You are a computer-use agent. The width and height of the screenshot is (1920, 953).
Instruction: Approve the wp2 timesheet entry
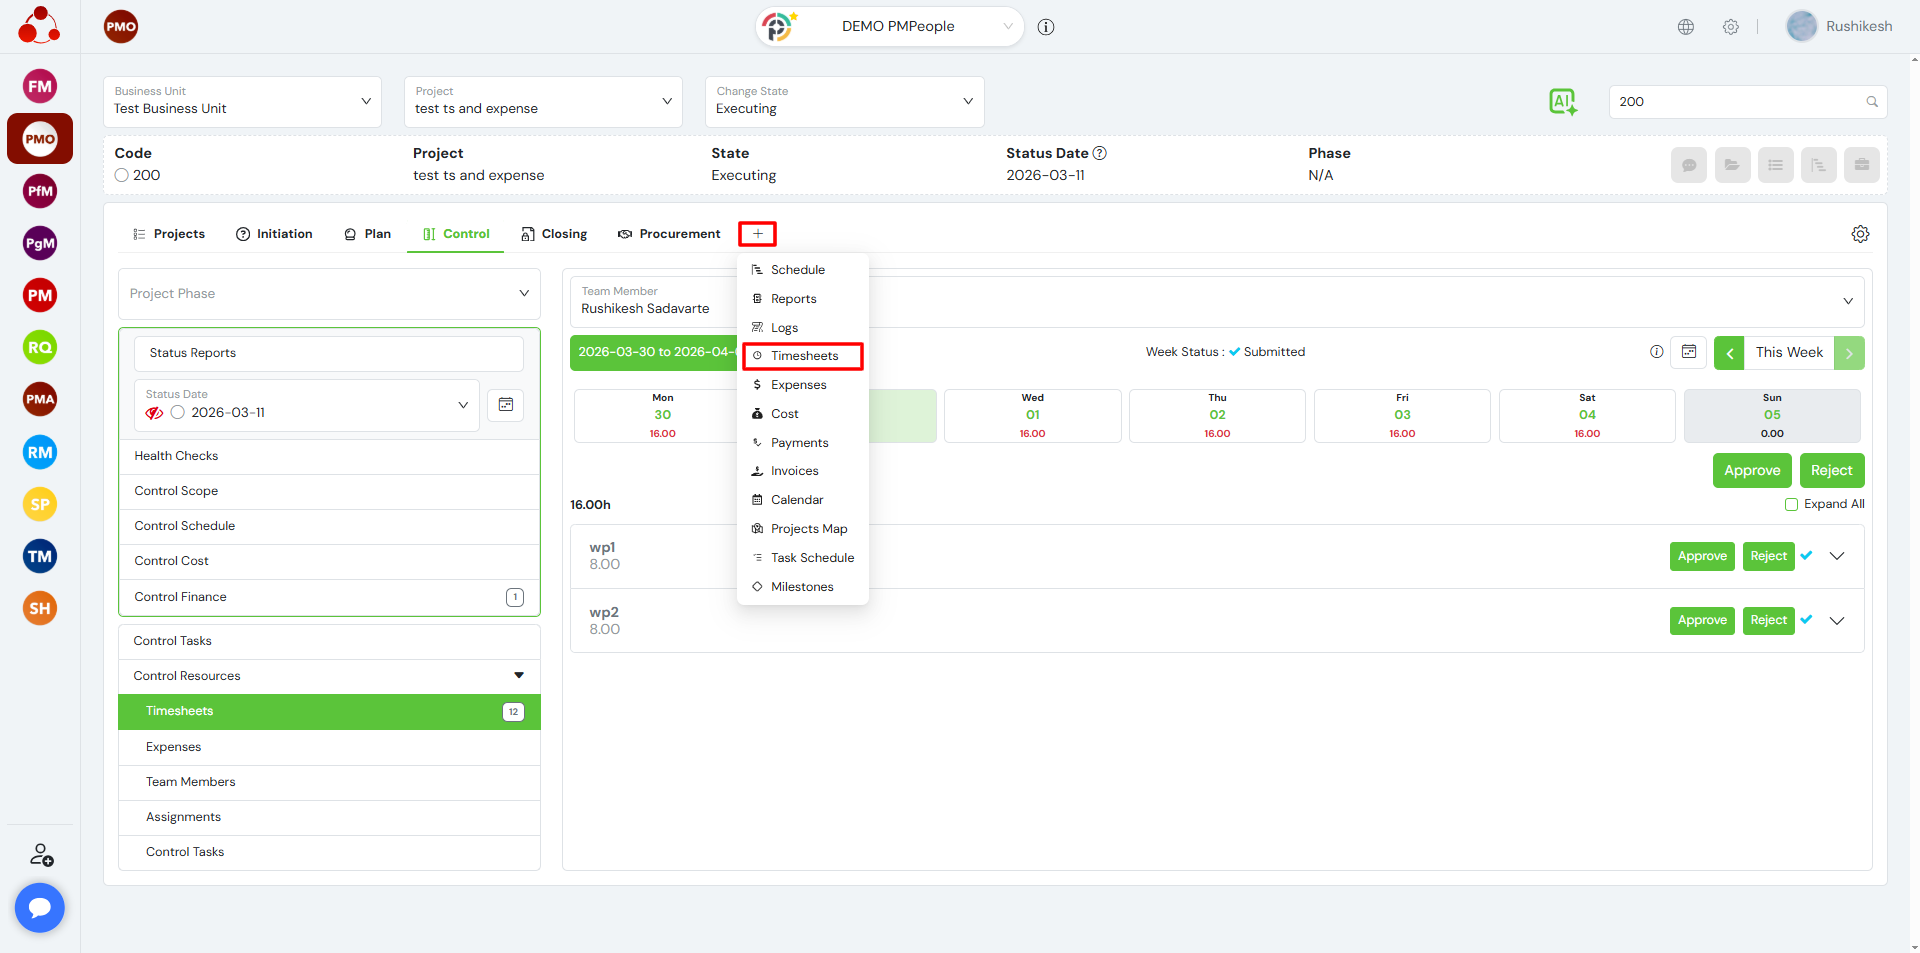[x=1702, y=621]
